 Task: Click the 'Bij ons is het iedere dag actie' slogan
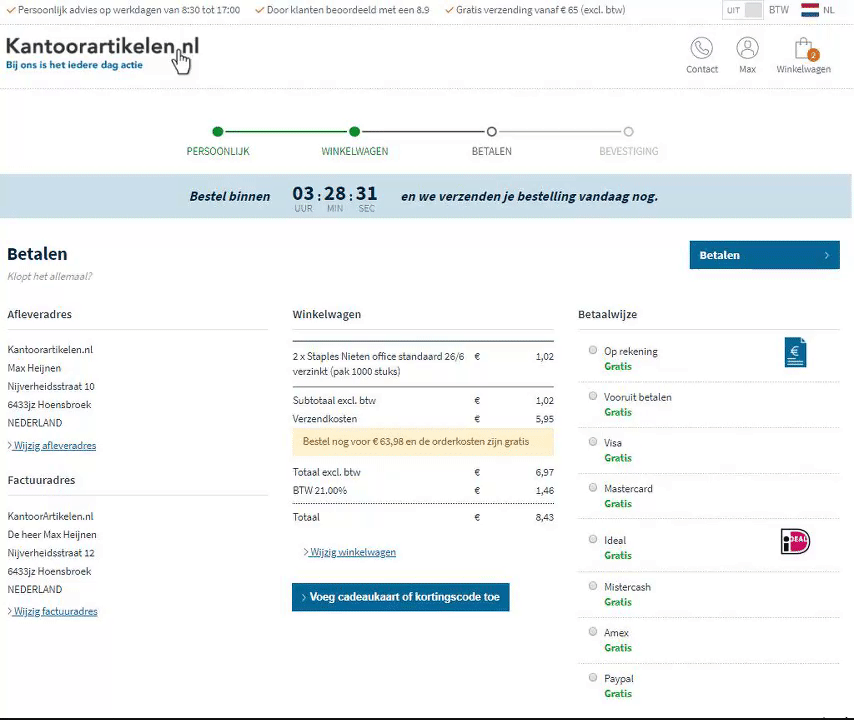coord(74,65)
